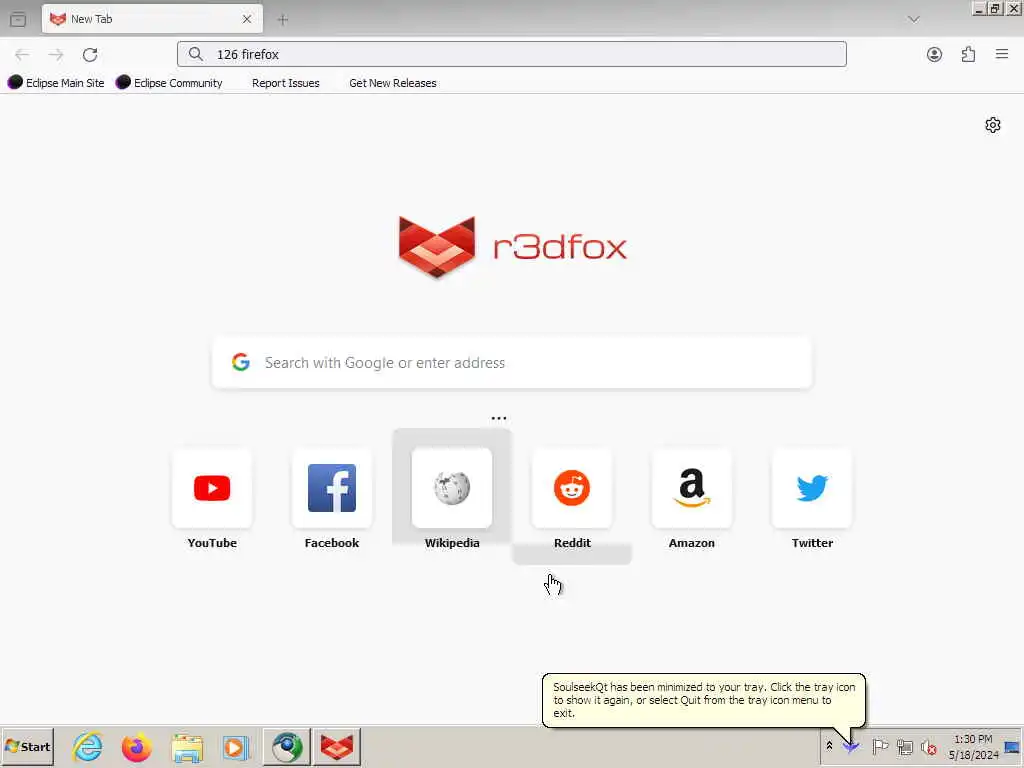Open the Wikipedia tile three-dot menu

[499, 418]
